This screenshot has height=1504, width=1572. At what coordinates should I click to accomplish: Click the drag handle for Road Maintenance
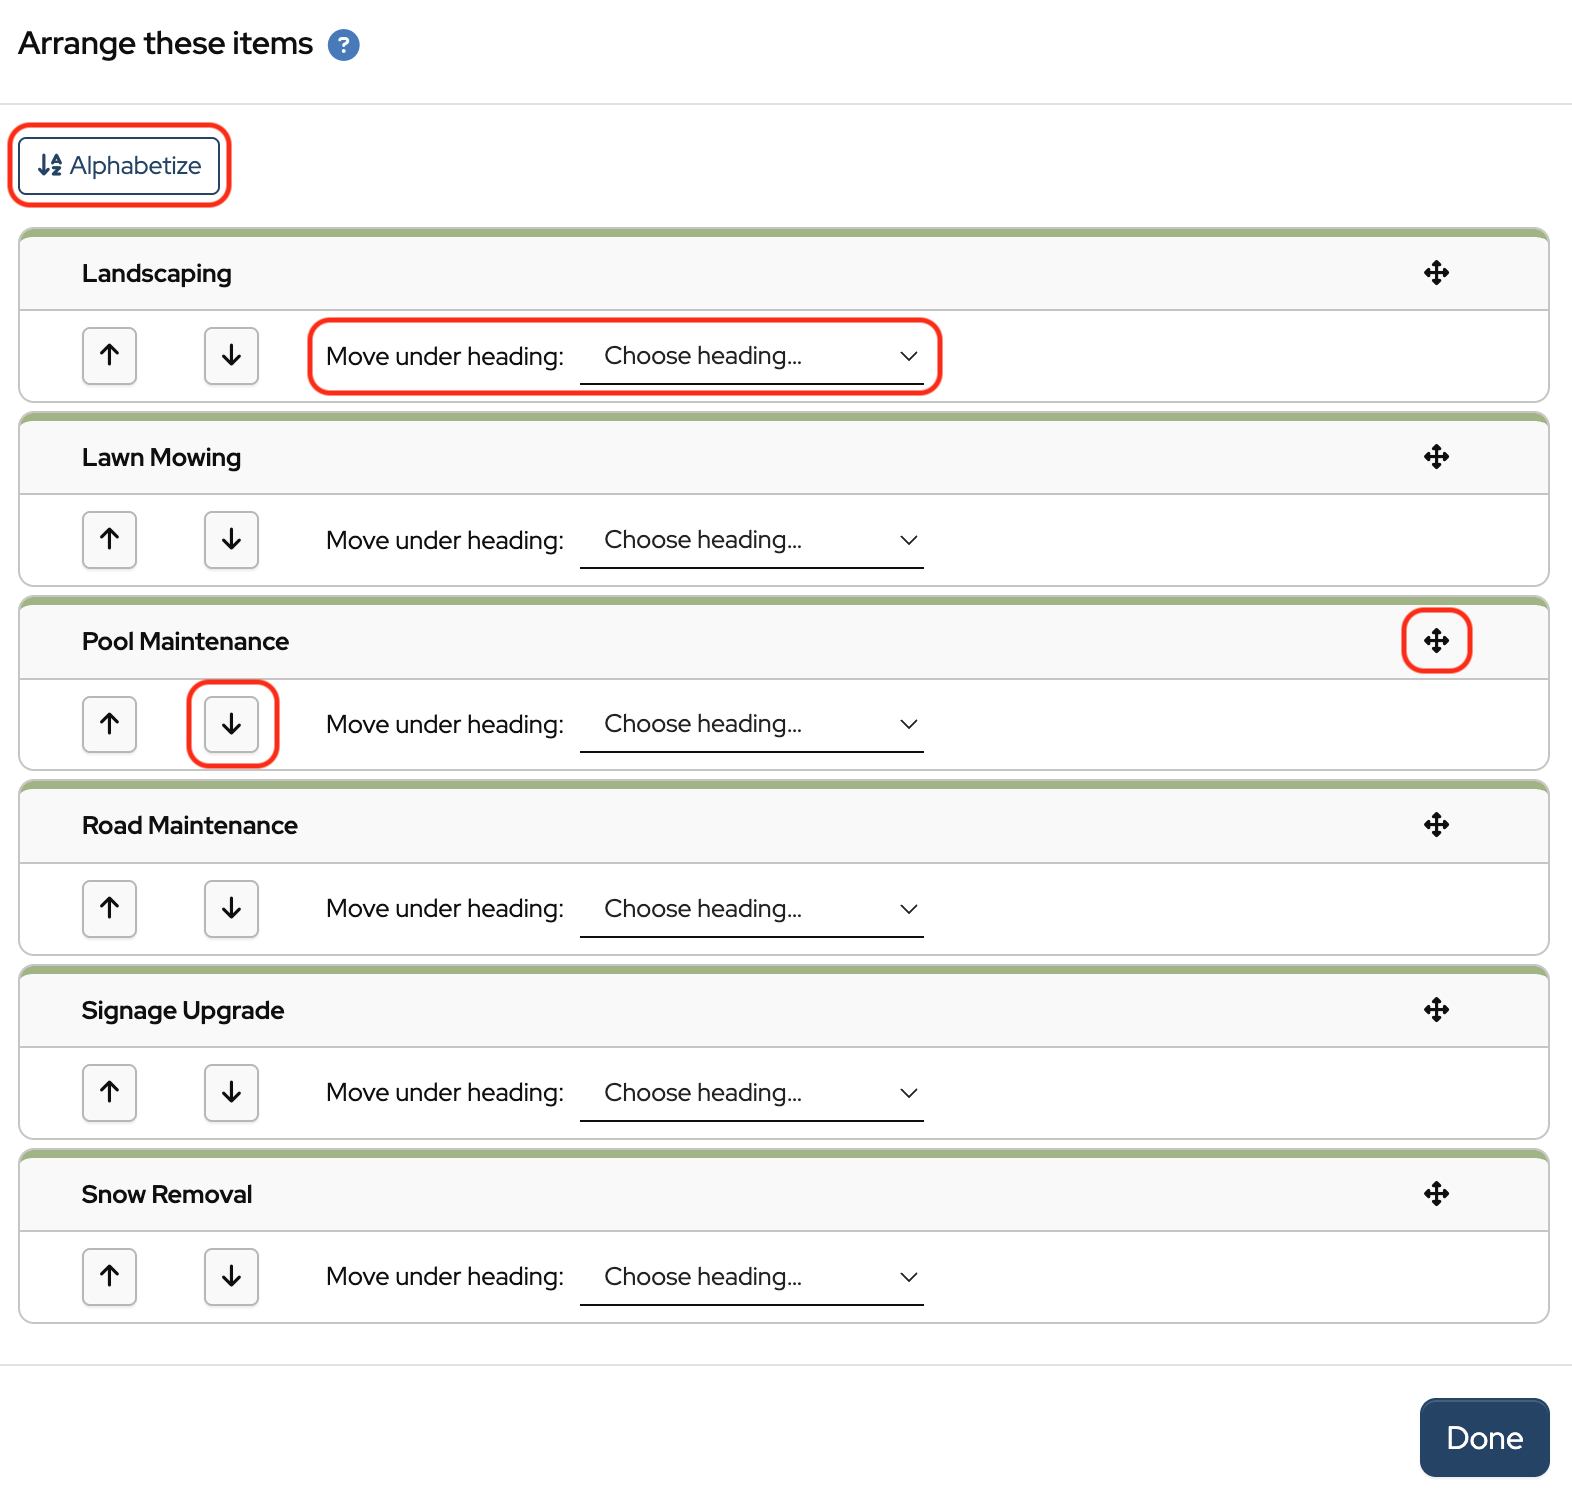coord(1436,825)
